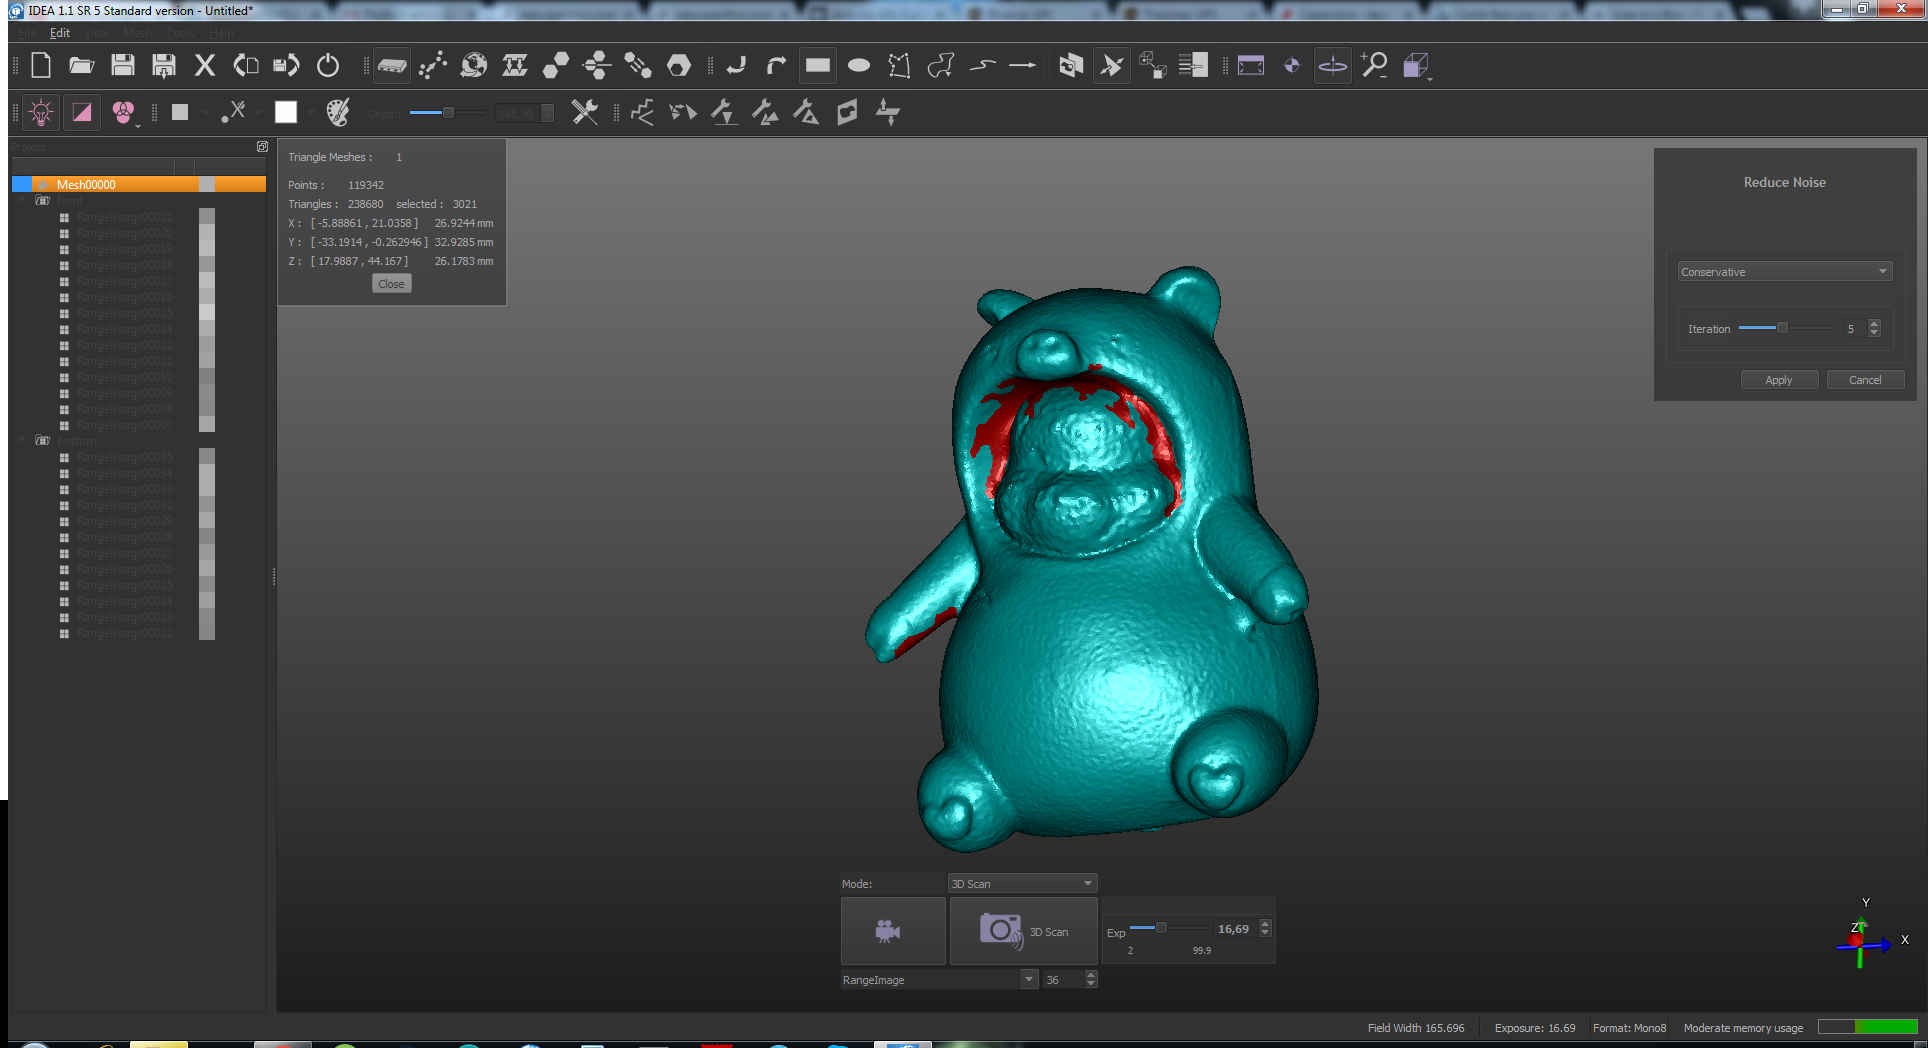Select the polygon selection tool
The width and height of the screenshot is (1928, 1048).
click(x=899, y=66)
